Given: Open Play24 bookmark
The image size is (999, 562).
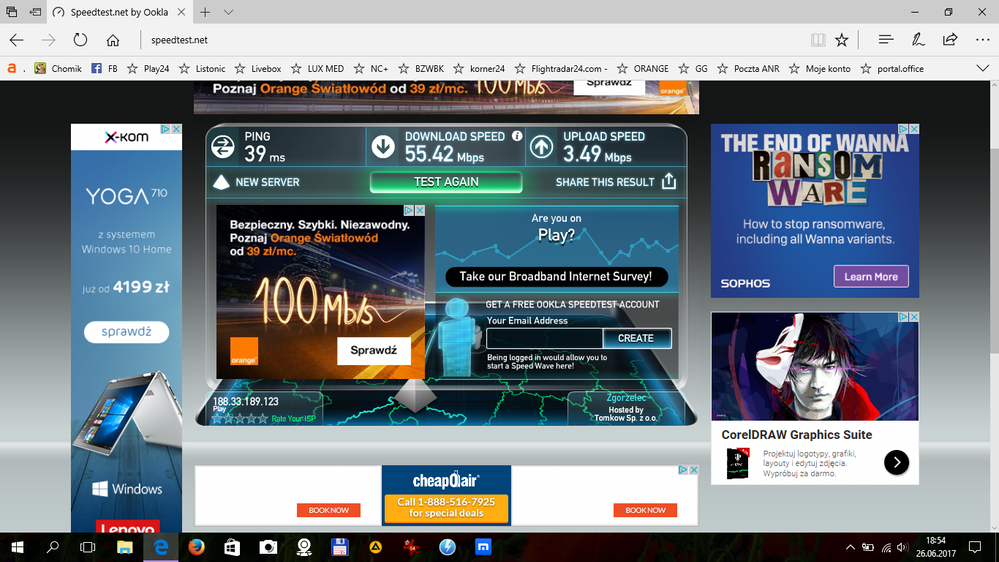Looking at the screenshot, I should click(148, 68).
